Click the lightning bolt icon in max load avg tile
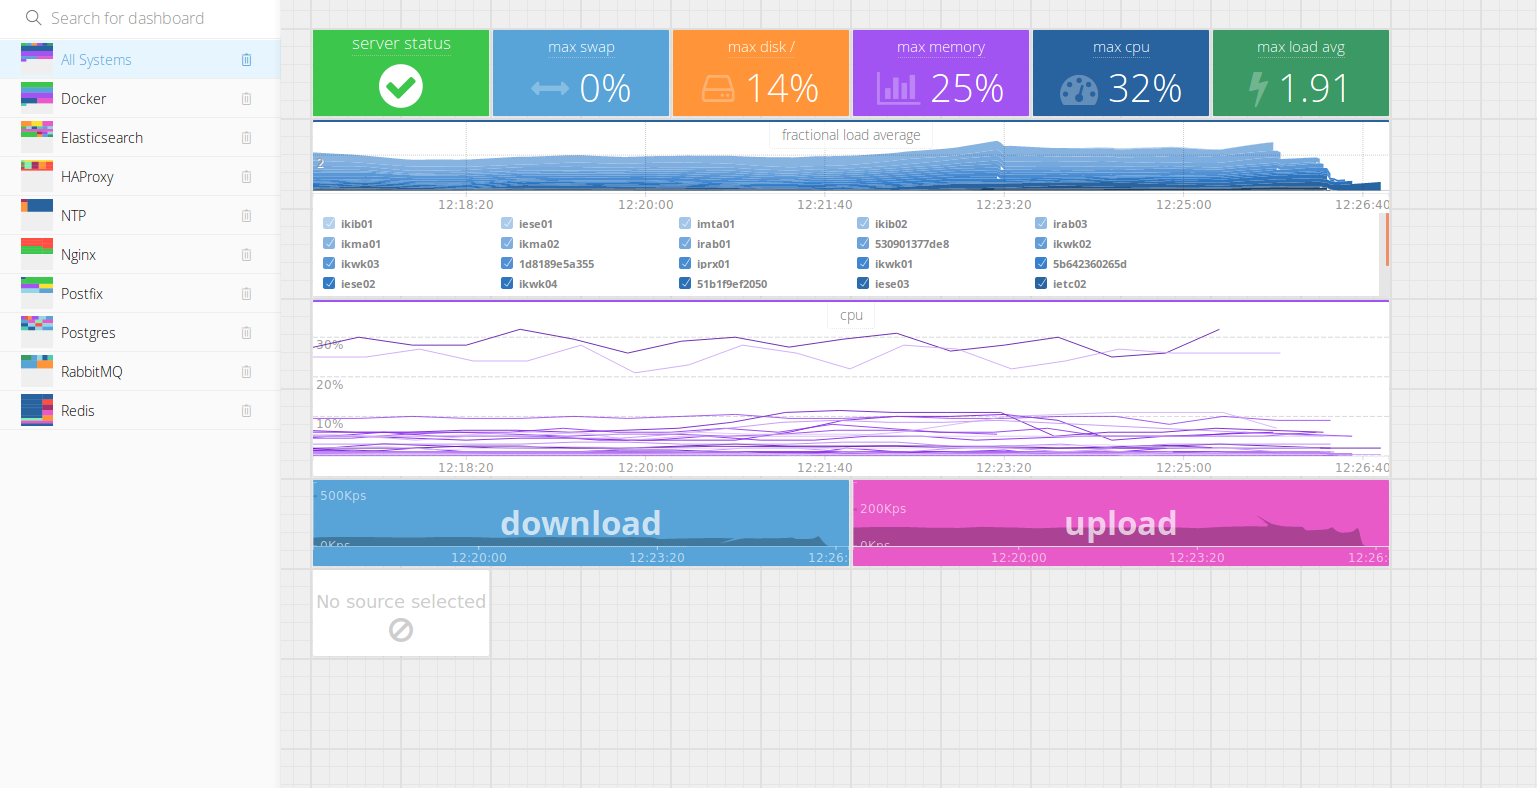Image resolution: width=1537 pixels, height=788 pixels. (x=1258, y=89)
